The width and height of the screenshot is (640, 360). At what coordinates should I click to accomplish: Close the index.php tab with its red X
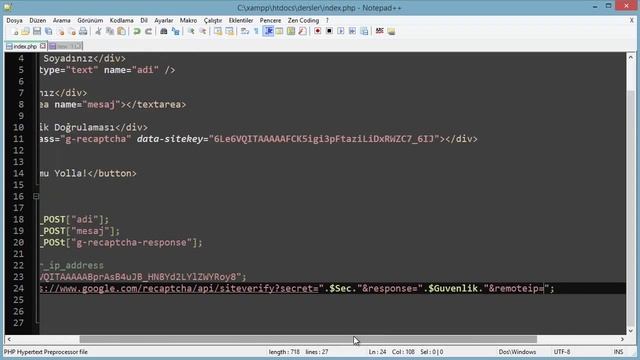[x=43, y=46]
